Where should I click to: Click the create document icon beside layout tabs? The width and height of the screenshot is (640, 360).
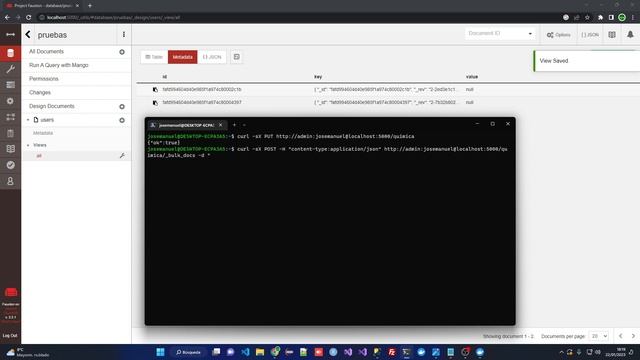pos(236,57)
